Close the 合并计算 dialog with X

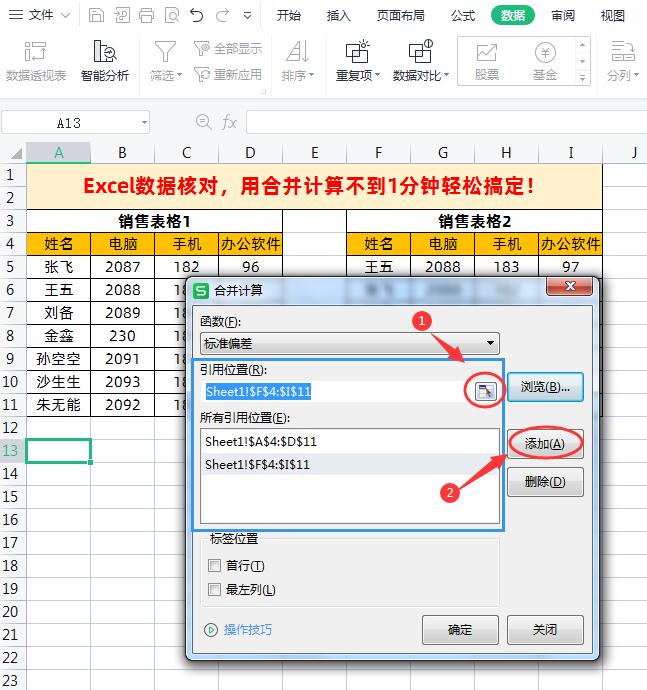click(570, 286)
